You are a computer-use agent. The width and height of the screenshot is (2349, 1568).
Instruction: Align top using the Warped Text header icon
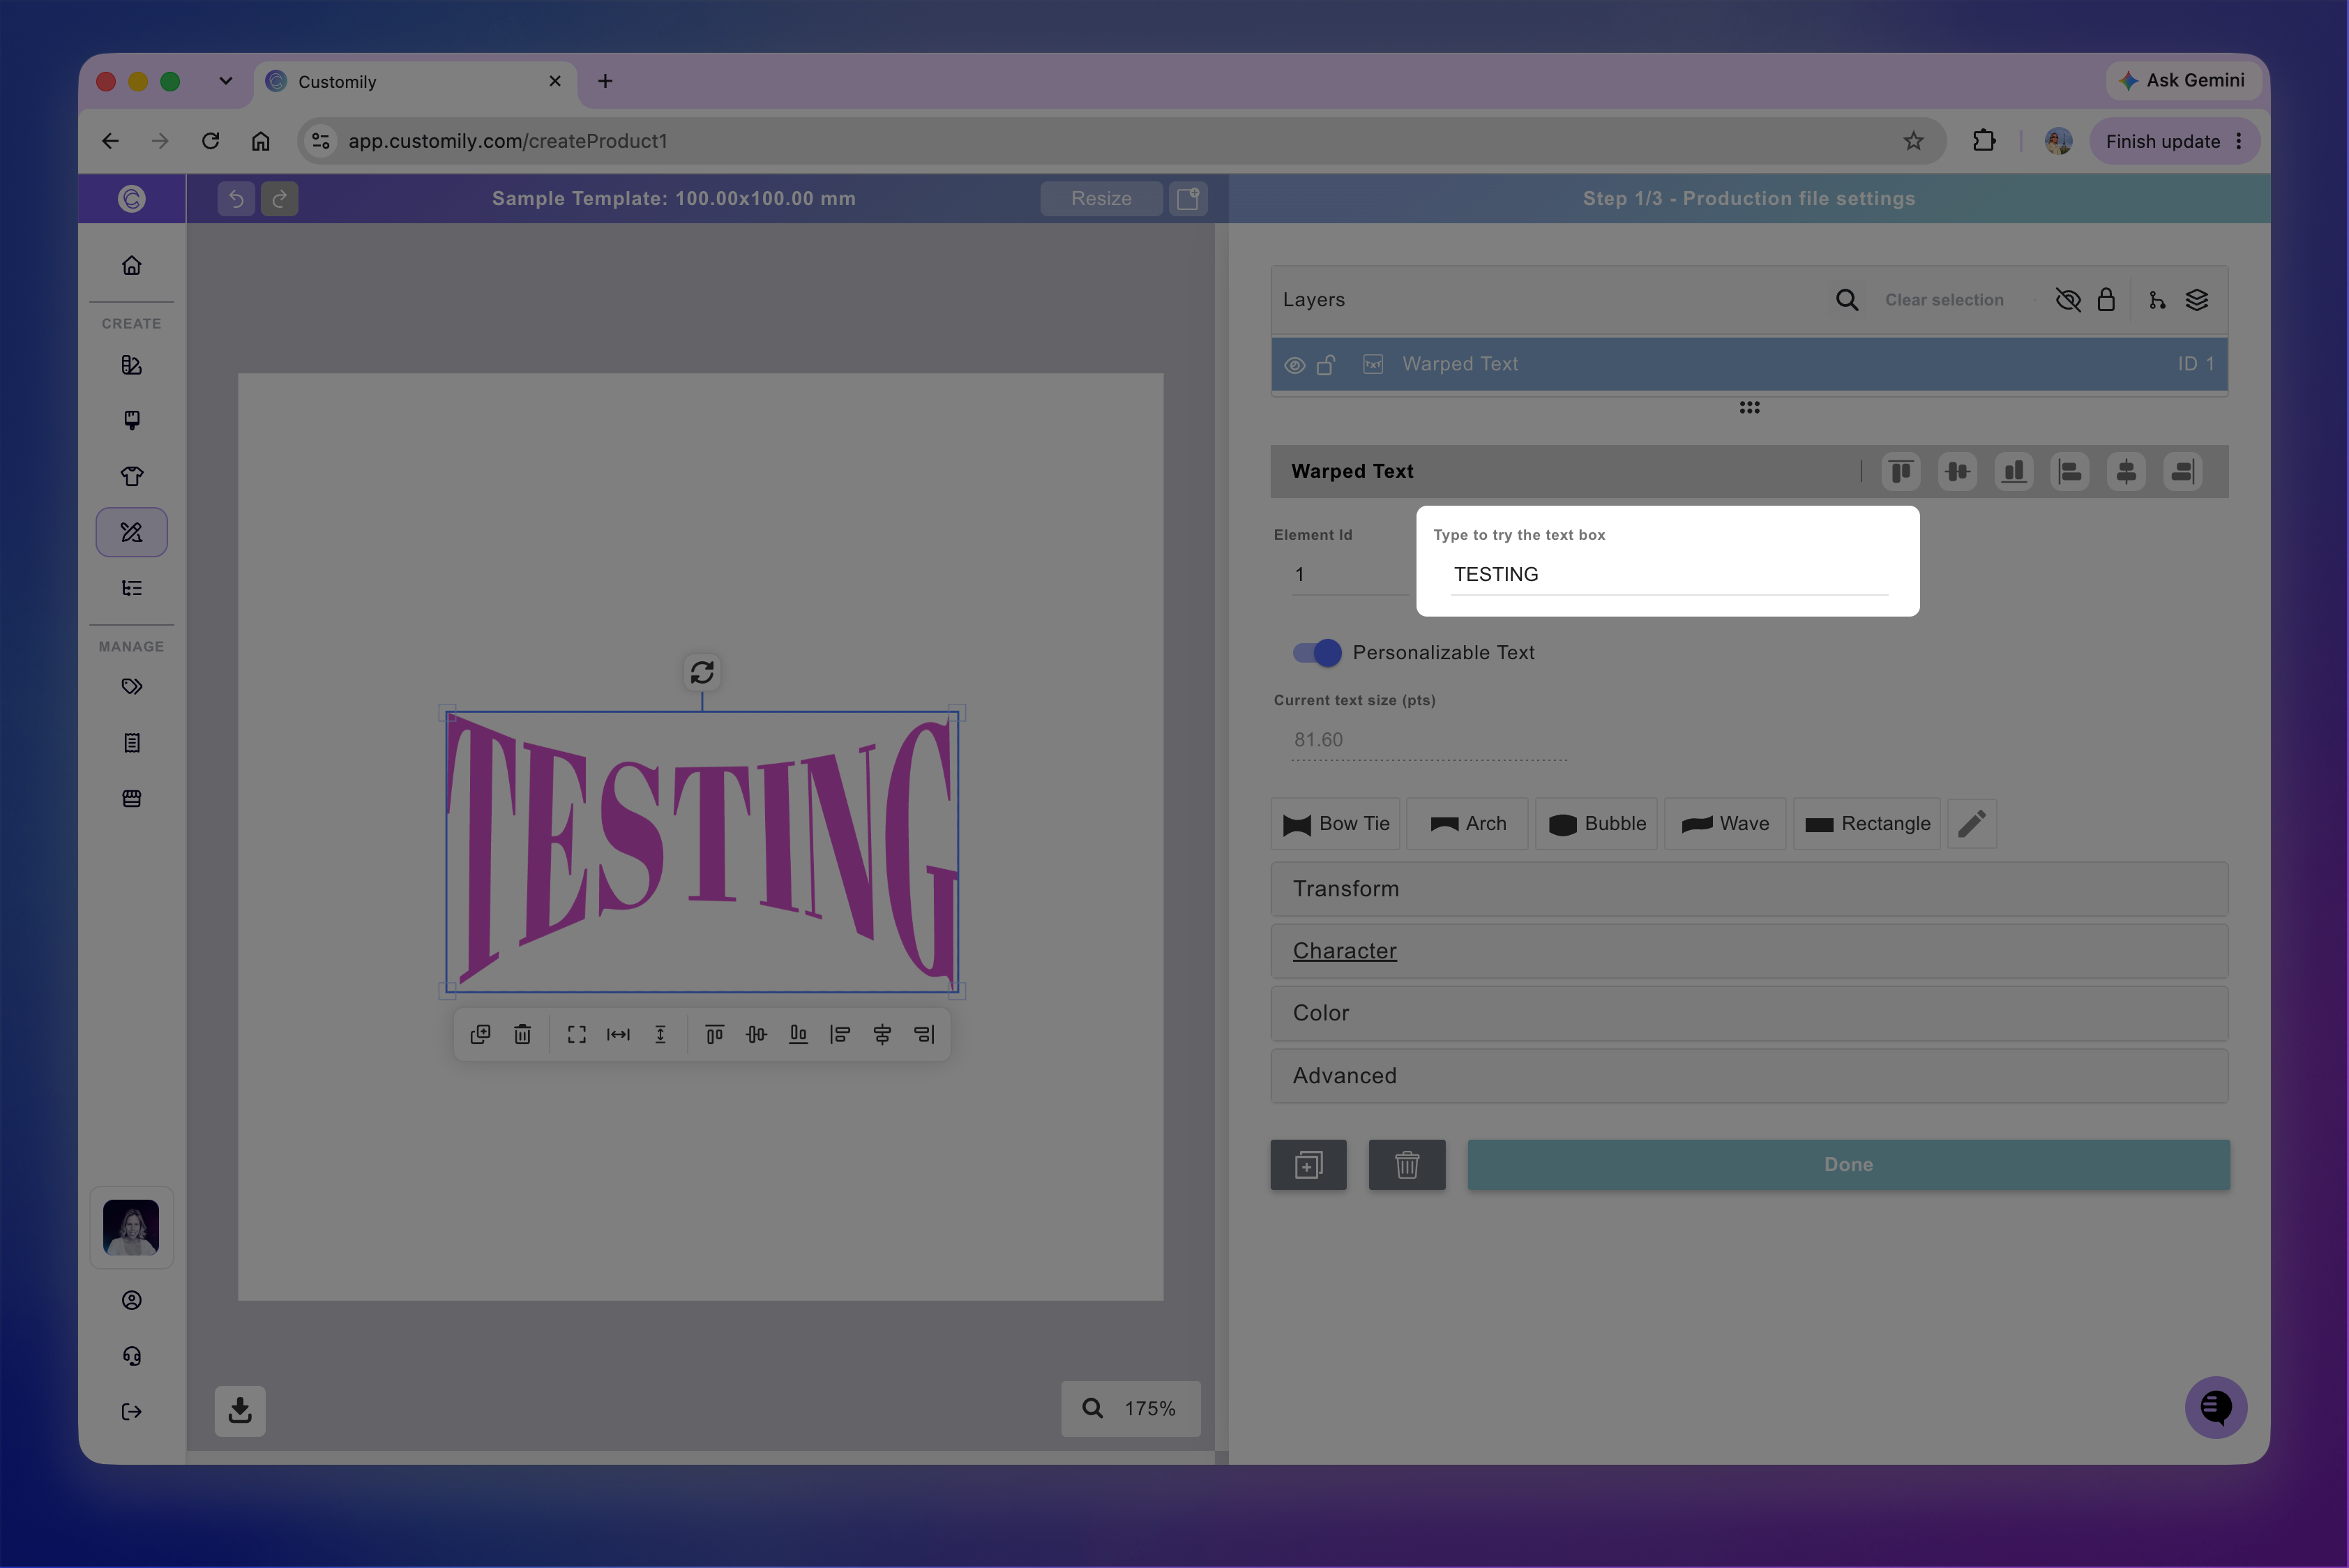(x=1901, y=471)
